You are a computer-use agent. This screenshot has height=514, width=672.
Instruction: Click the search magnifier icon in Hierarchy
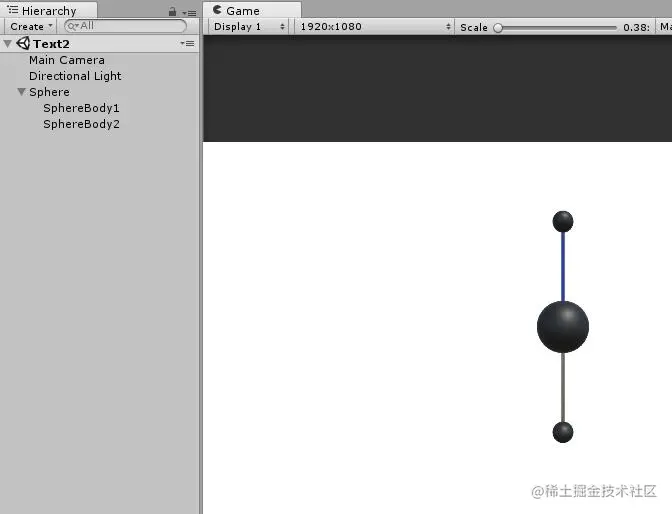coord(73,27)
